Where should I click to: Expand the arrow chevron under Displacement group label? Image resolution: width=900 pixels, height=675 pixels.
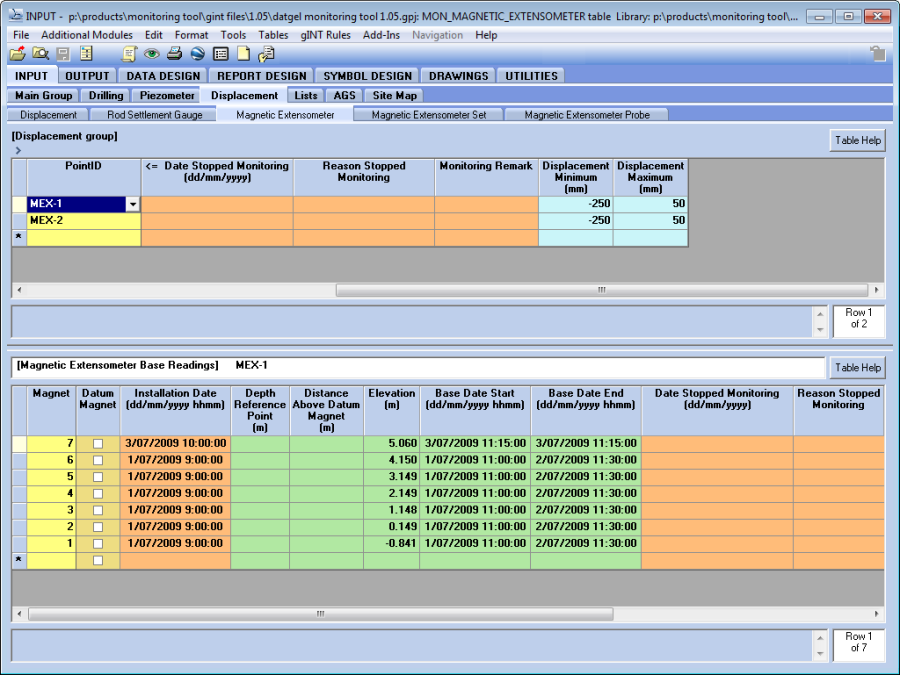18,150
